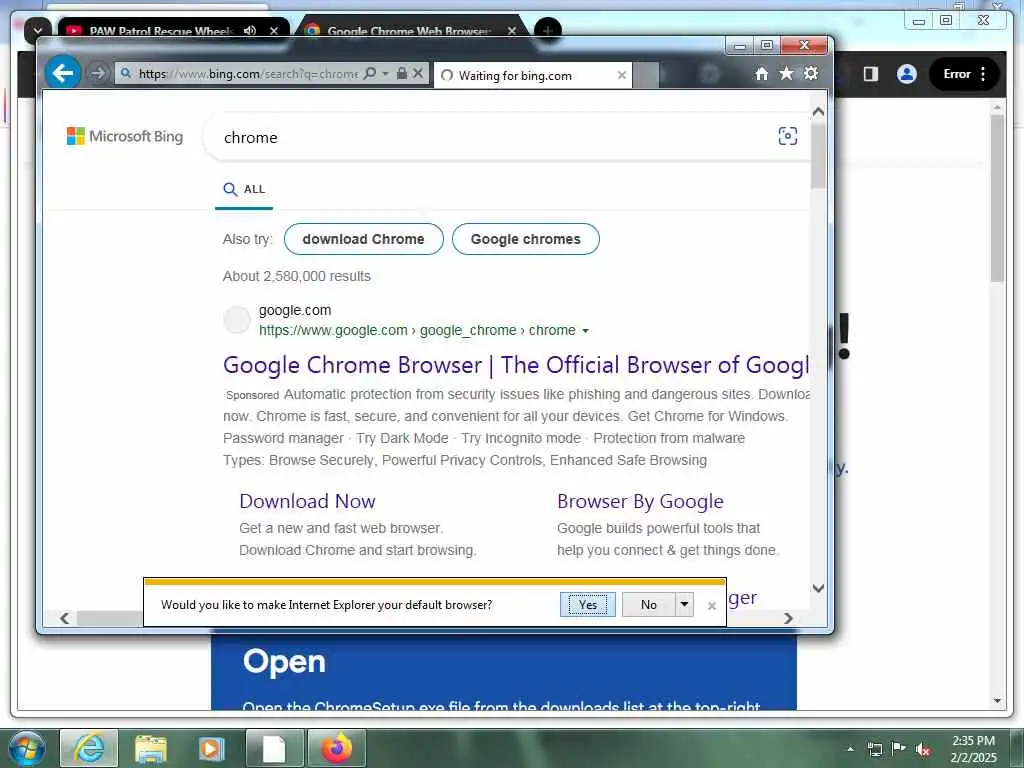Click the google.com result URL text
The width and height of the screenshot is (1024, 768).
coord(417,330)
